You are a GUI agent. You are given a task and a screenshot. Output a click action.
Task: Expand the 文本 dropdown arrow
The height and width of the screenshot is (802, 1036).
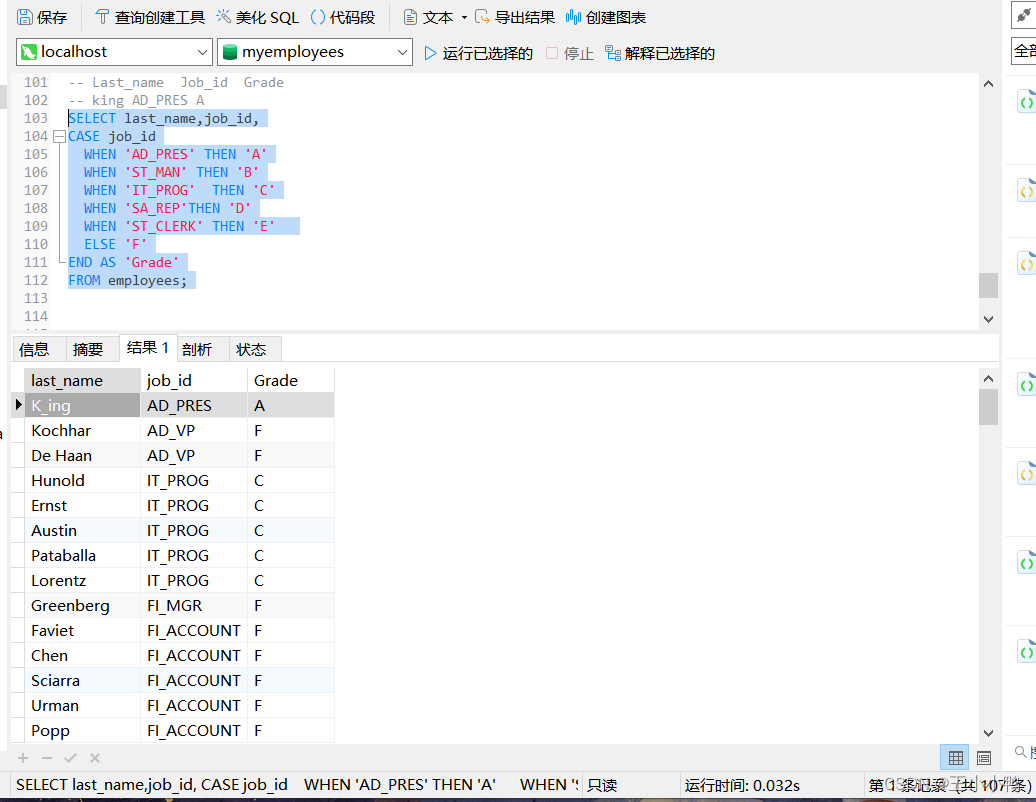(x=464, y=18)
